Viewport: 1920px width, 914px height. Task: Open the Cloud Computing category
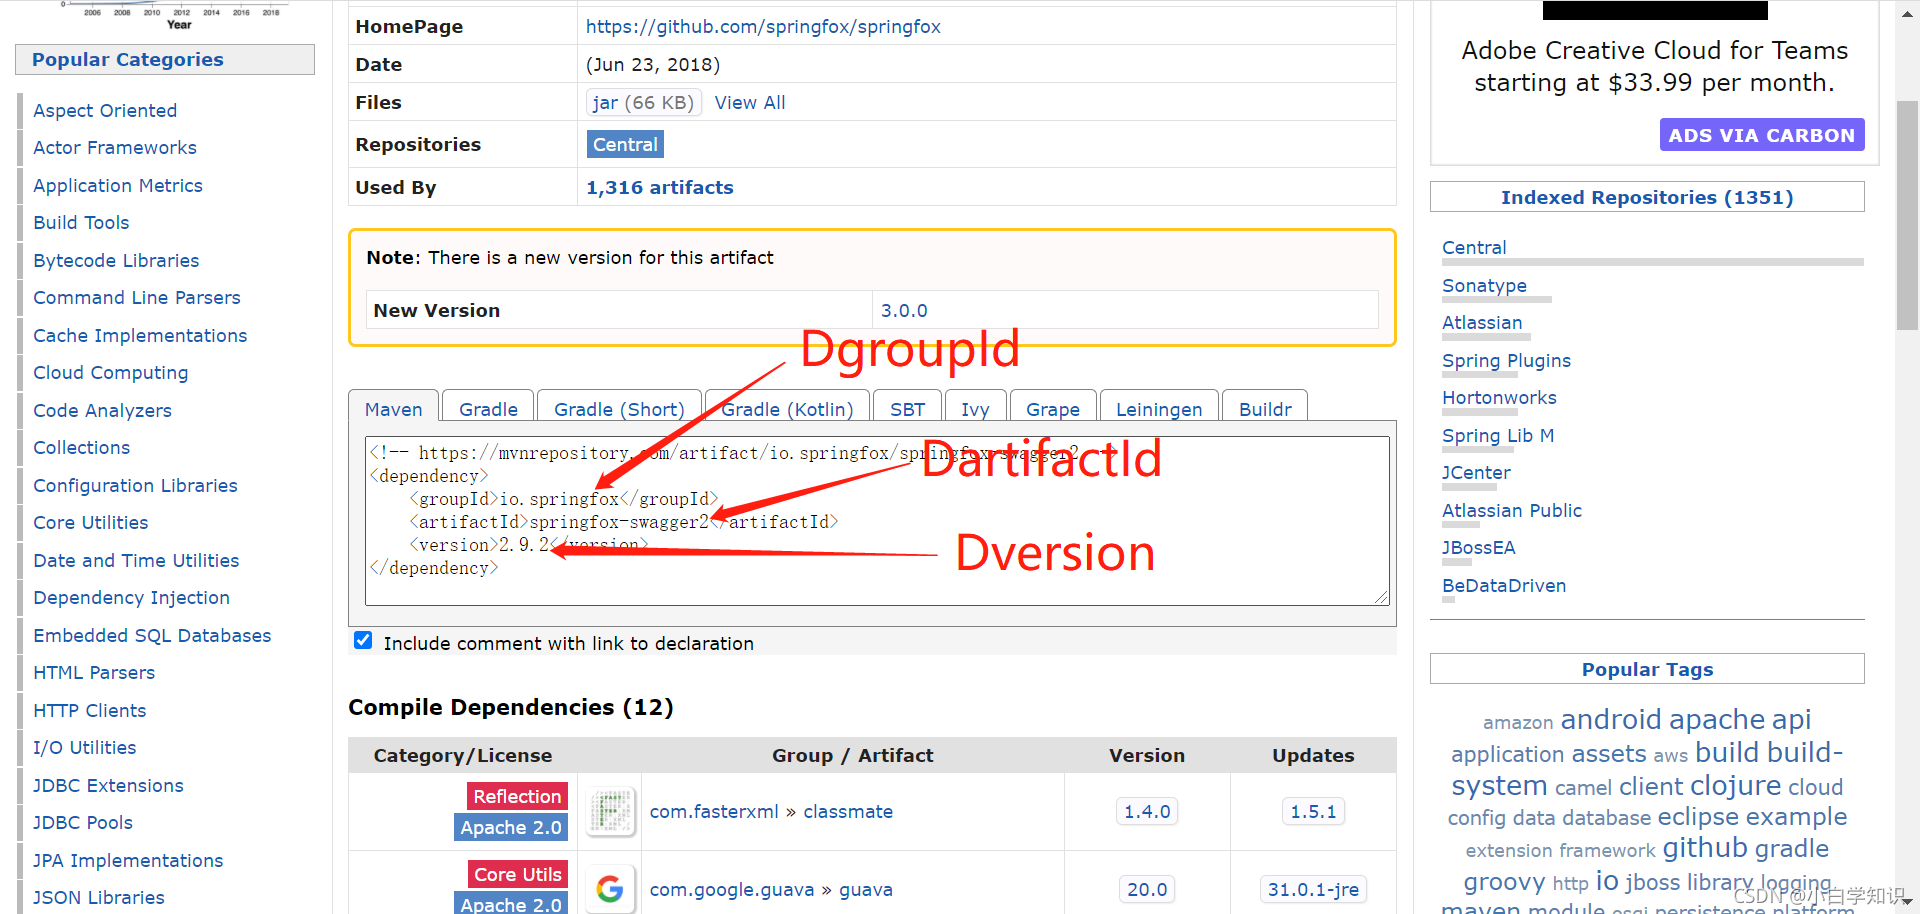click(111, 373)
